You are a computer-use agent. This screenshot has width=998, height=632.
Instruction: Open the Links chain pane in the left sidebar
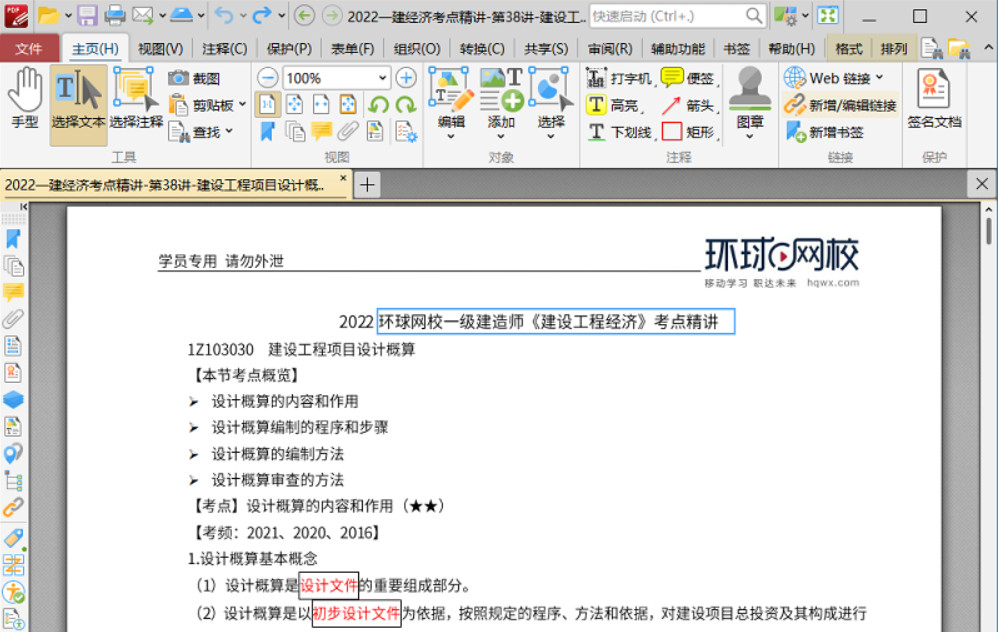13,507
